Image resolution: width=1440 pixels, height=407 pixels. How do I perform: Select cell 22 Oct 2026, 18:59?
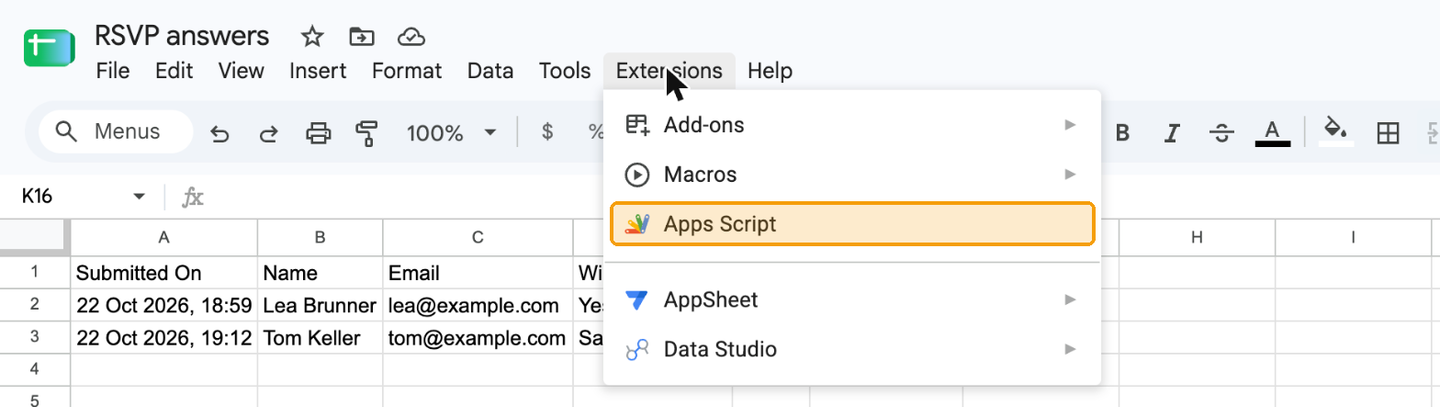pos(164,305)
